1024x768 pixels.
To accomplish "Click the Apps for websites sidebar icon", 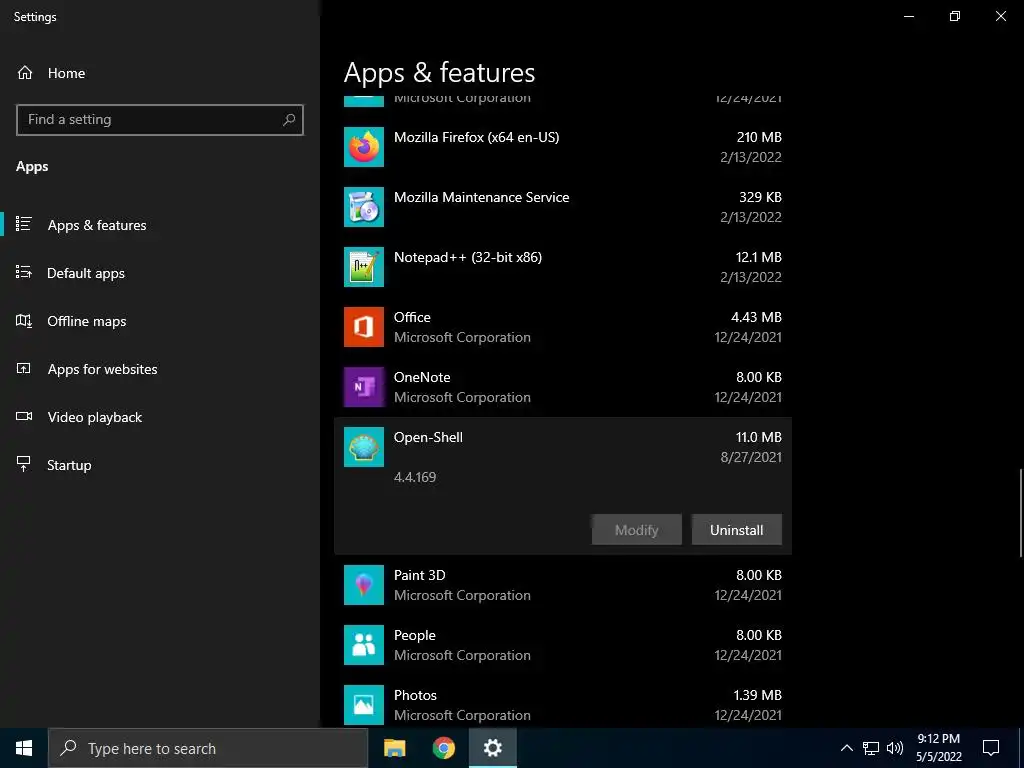I will 24,368.
